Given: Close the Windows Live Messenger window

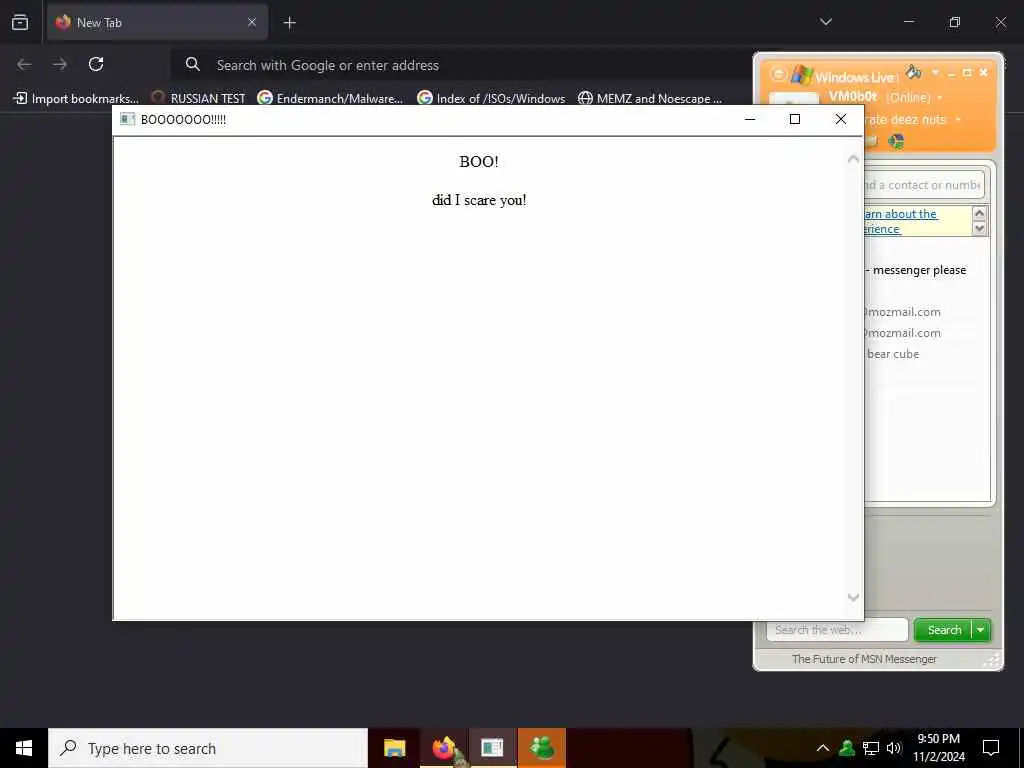Looking at the screenshot, I should click(x=984, y=72).
